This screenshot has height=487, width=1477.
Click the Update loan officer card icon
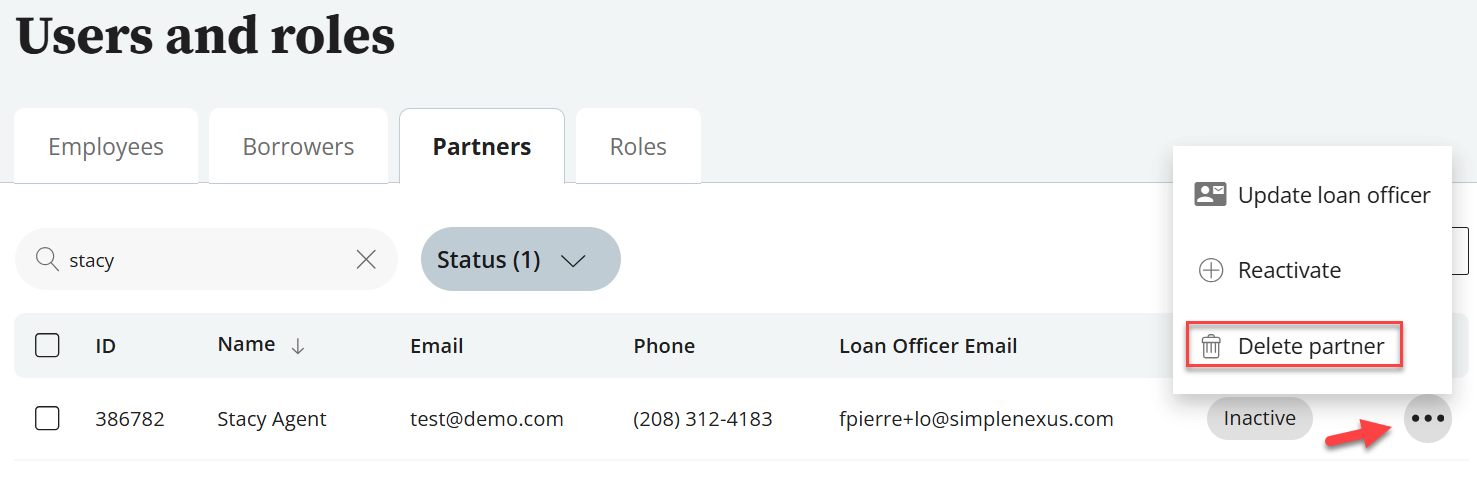1210,195
